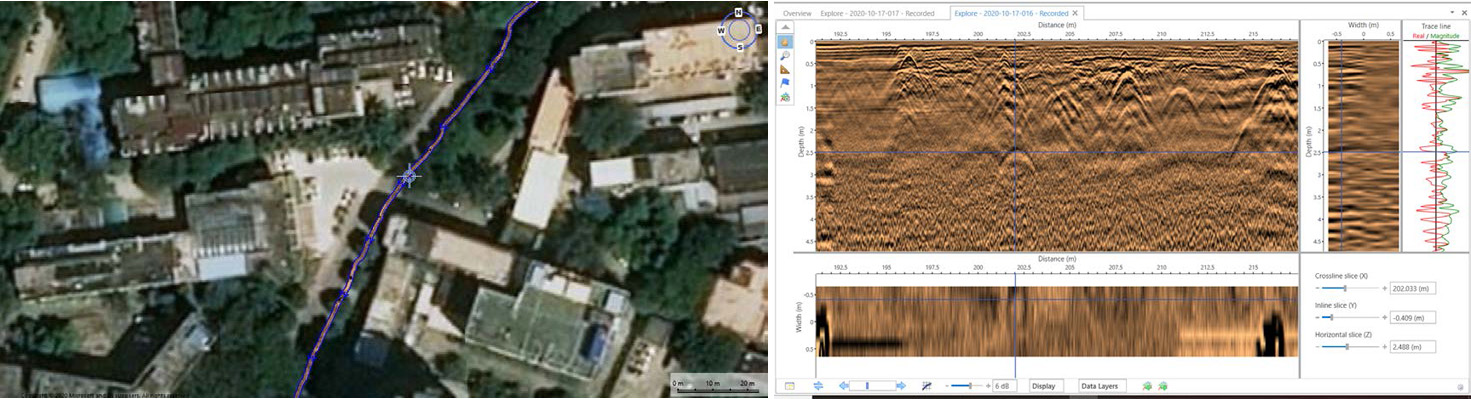1471x399 pixels.
Task: Click the compass widget on the map
Action: [x=739, y=29]
